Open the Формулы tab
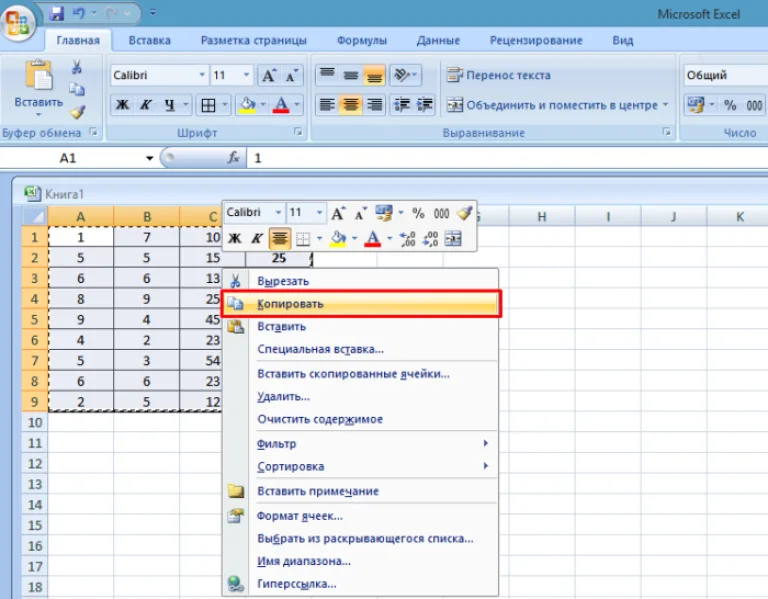The width and height of the screenshot is (768, 599). pyautogui.click(x=361, y=40)
